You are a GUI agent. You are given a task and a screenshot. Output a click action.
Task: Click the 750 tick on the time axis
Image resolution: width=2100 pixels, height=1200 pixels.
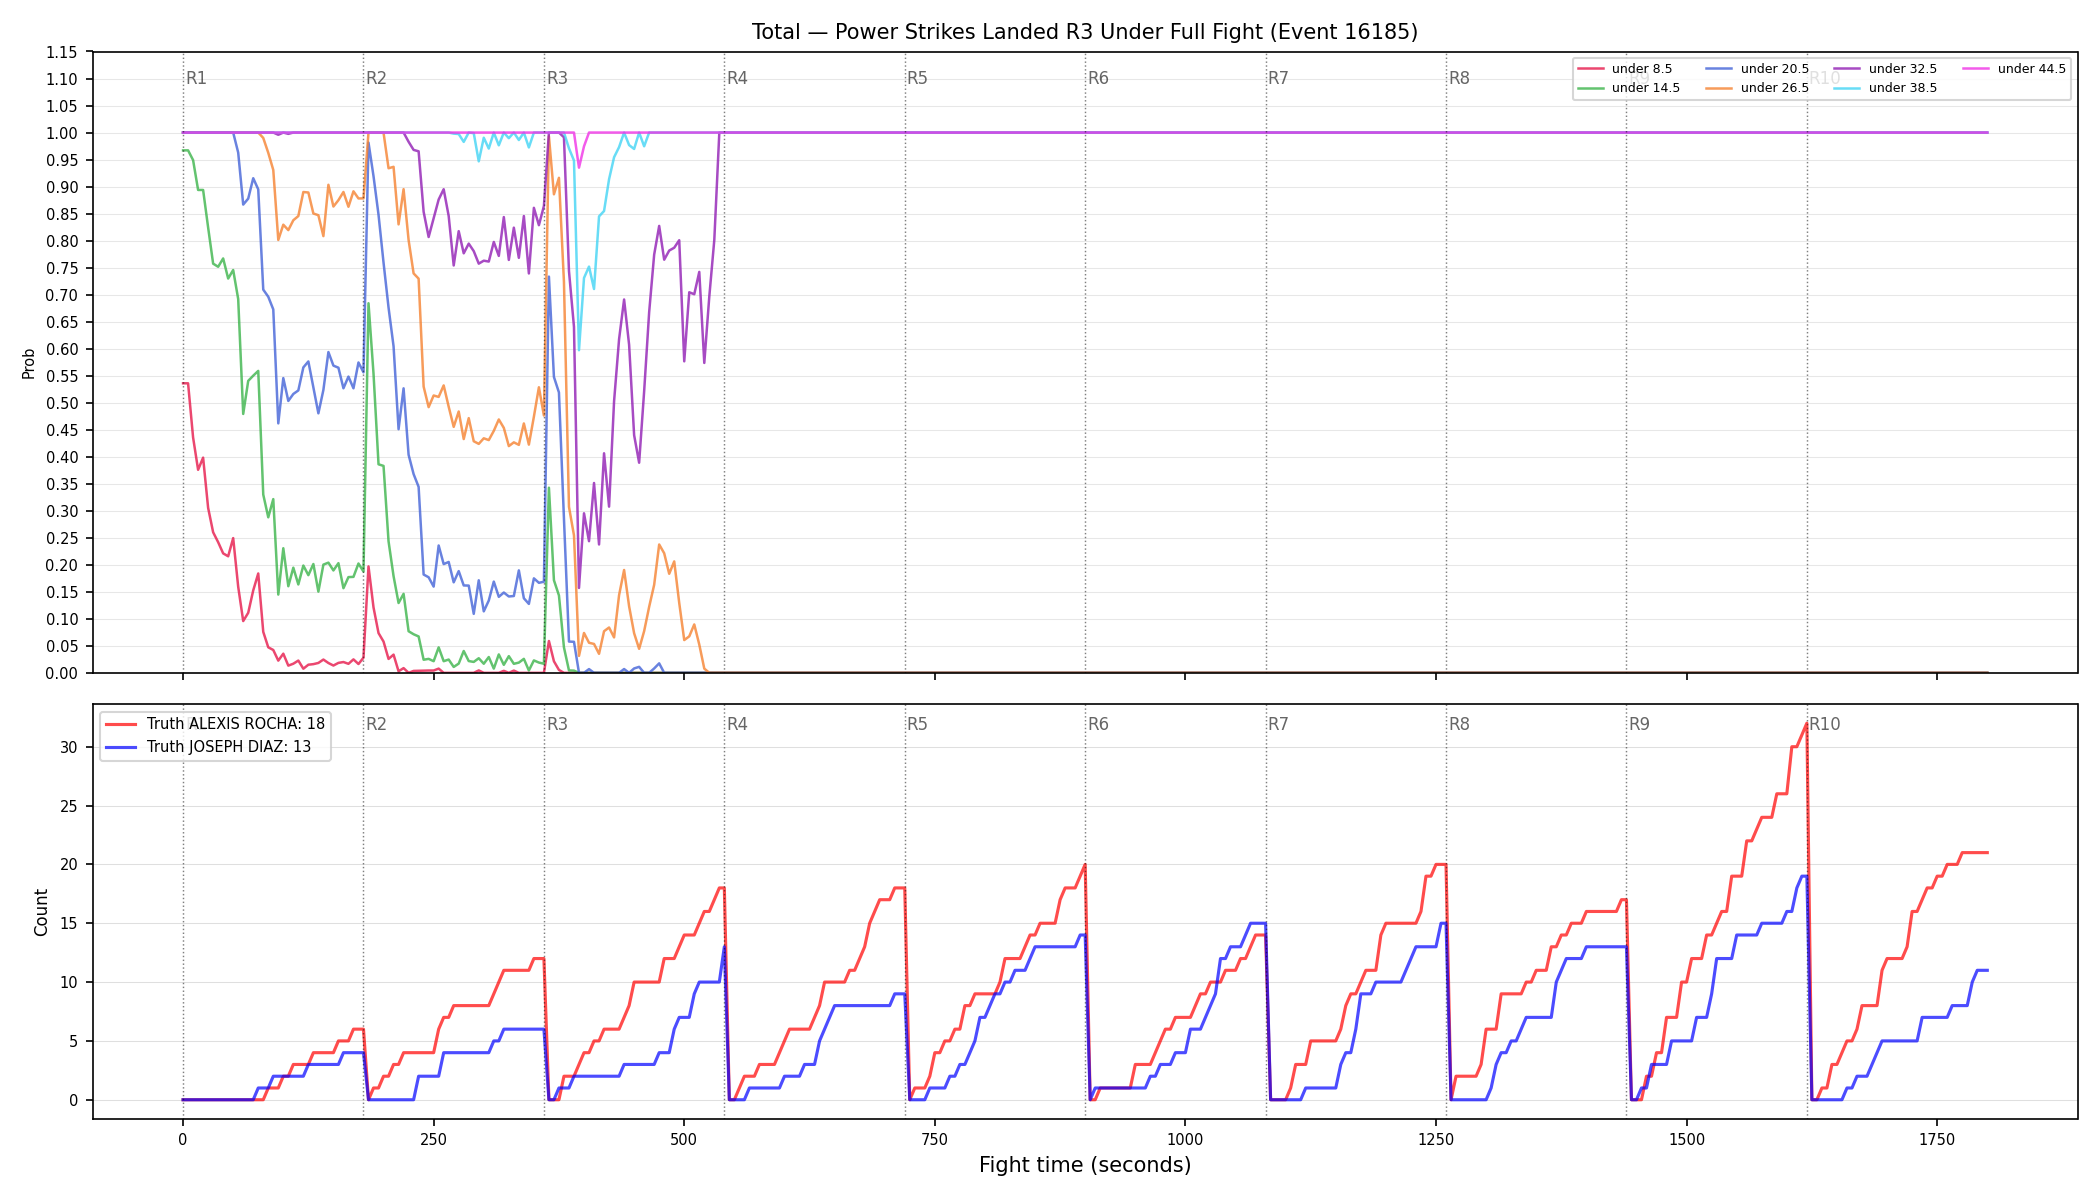coord(935,1139)
